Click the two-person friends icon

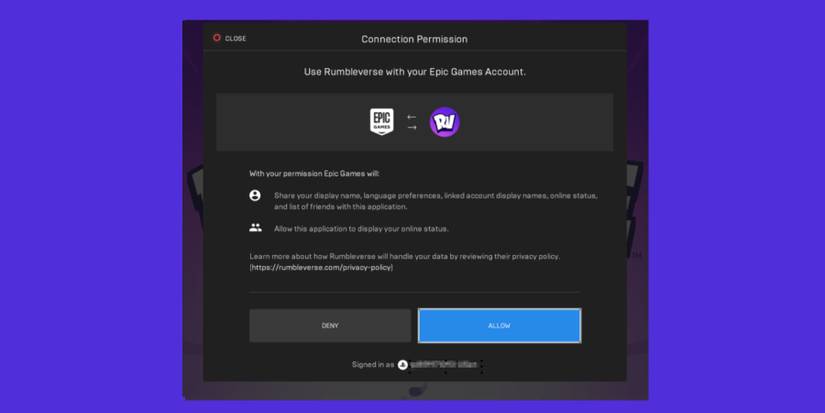tap(255, 228)
